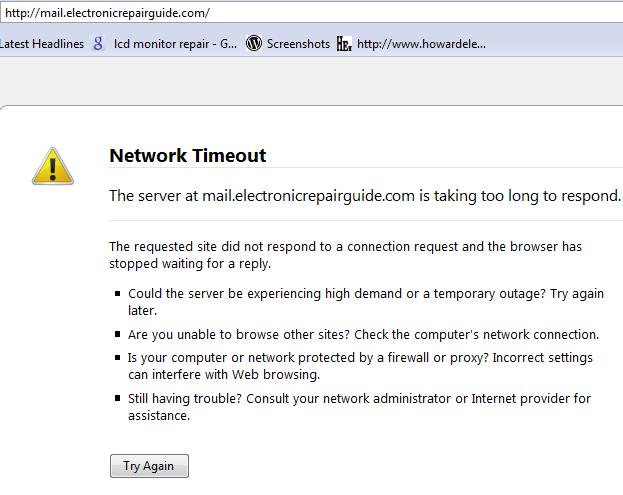Click the 'taking too long to respond' message

click(x=365, y=196)
